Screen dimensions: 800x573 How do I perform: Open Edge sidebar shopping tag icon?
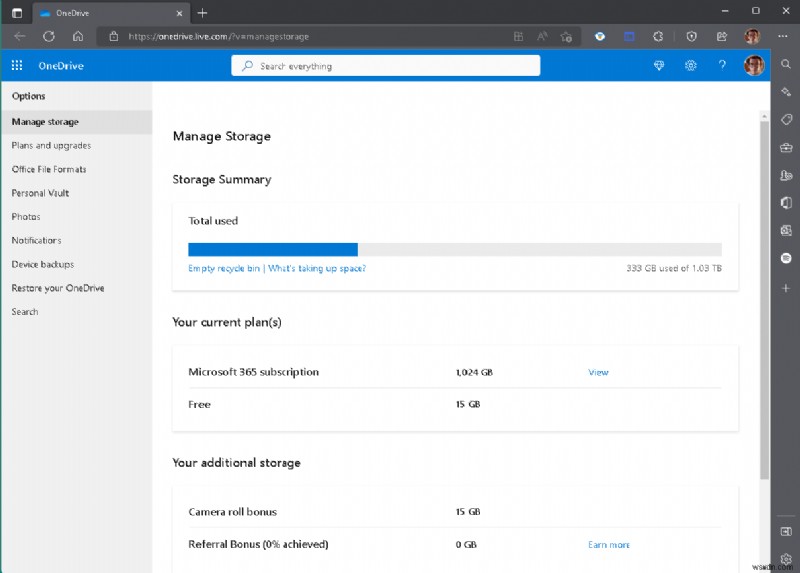(786, 119)
